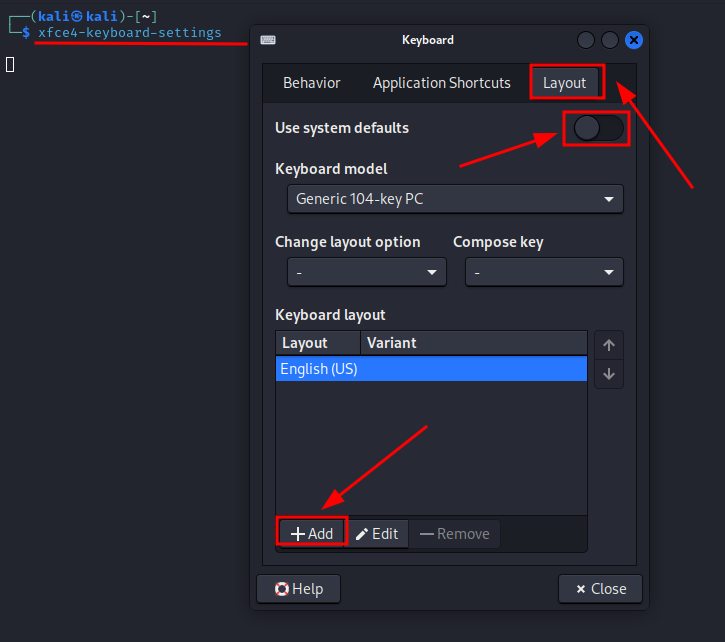Click the Help lifebuoy button
Viewport: 725px width, 642px height.
298,589
